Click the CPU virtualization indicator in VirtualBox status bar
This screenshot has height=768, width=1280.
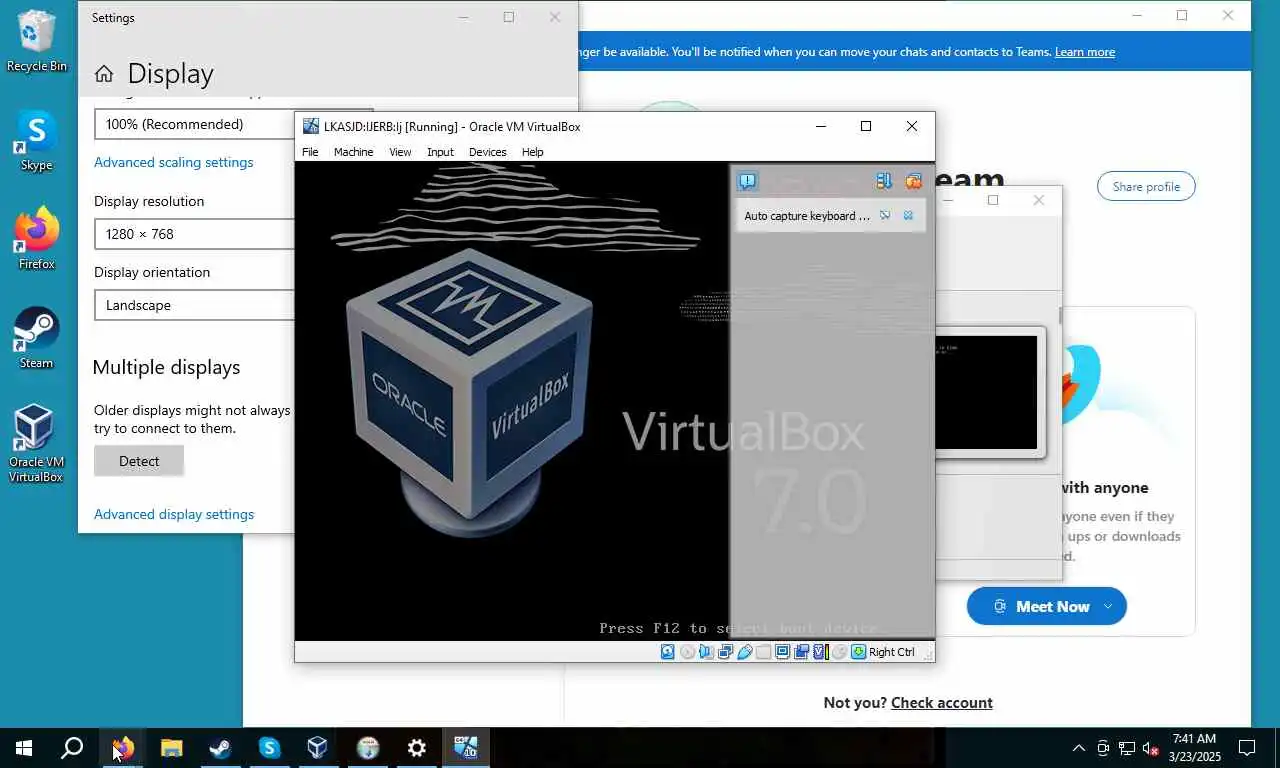click(821, 652)
